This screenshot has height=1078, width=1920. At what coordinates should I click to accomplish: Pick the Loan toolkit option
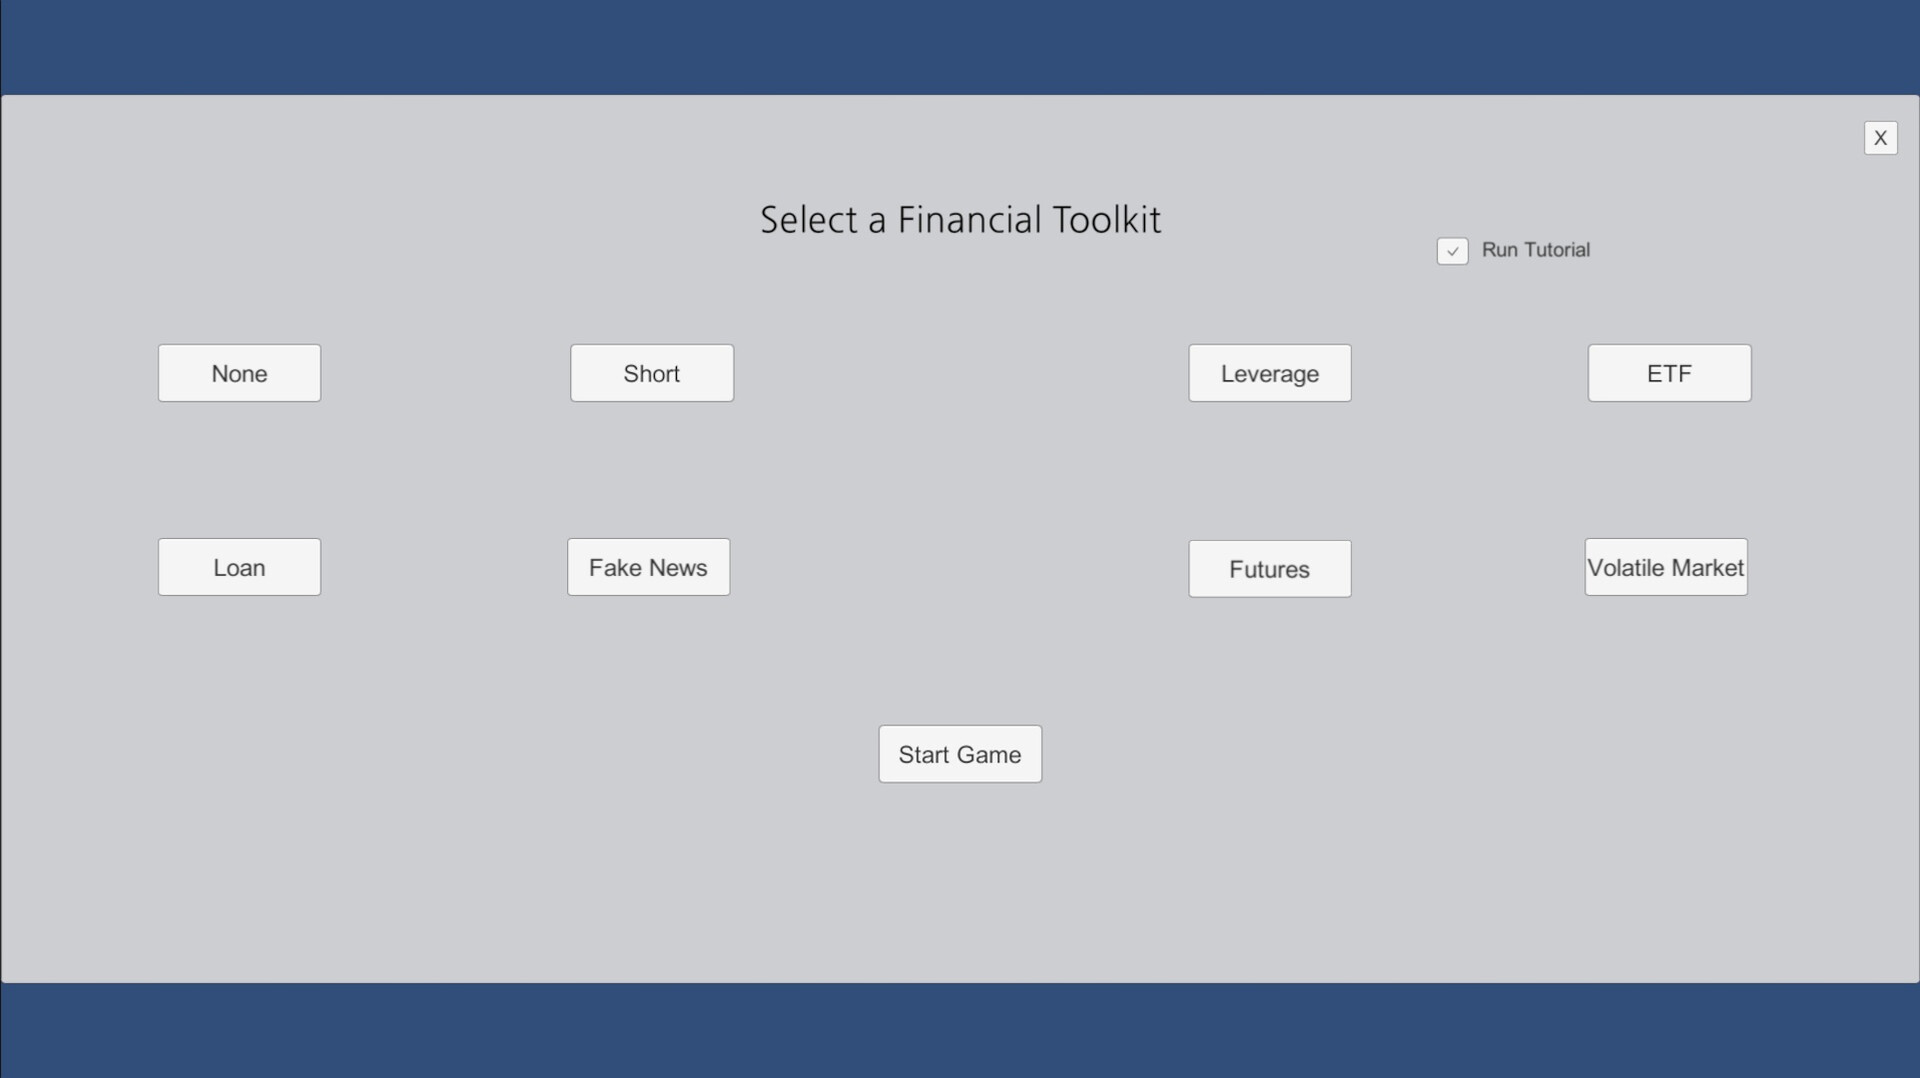coord(238,567)
